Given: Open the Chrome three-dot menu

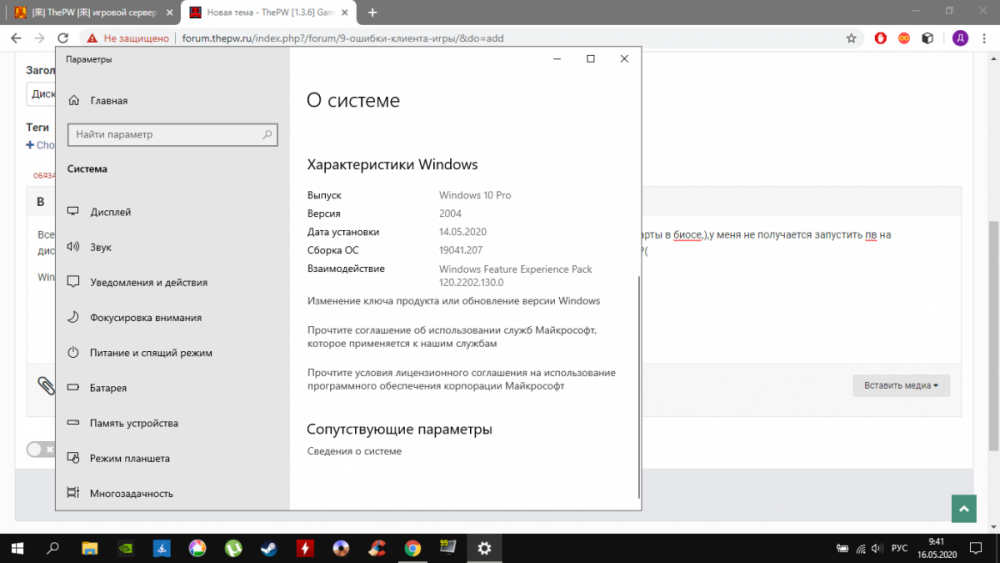Looking at the screenshot, I should point(984,38).
